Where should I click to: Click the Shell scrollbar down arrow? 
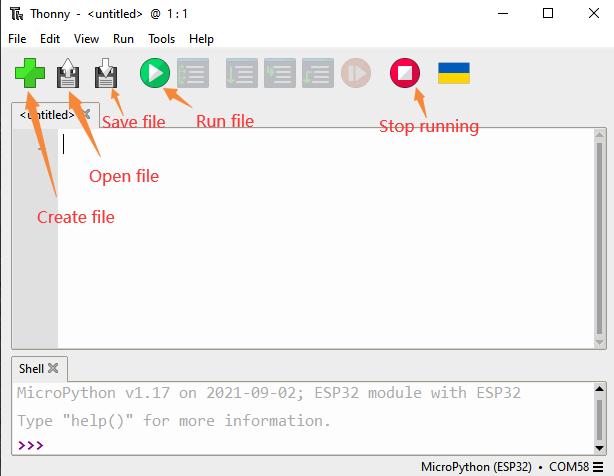tap(599, 448)
